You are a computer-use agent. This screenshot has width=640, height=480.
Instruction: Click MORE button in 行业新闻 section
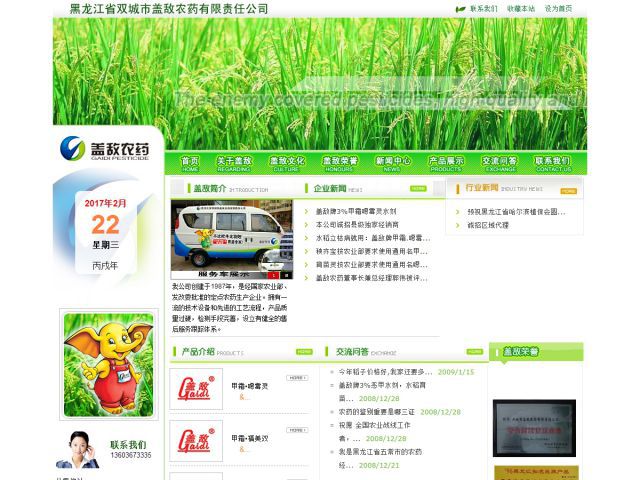[568, 190]
